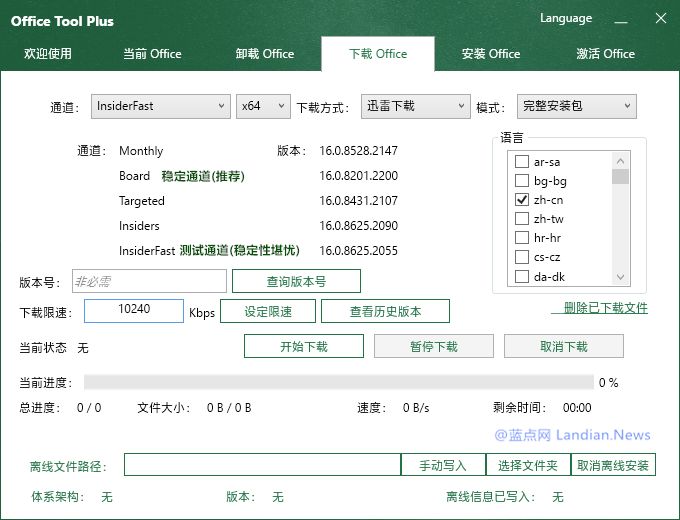Click the 0 B / 0 B file size value
This screenshot has width=680, height=520.
229,408
